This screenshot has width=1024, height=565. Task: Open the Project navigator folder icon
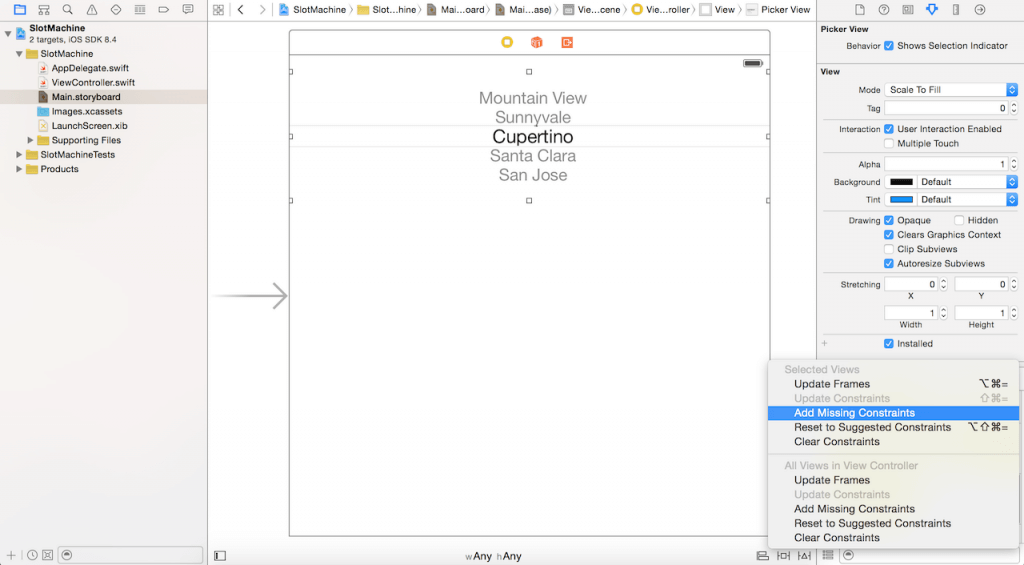click(20, 10)
